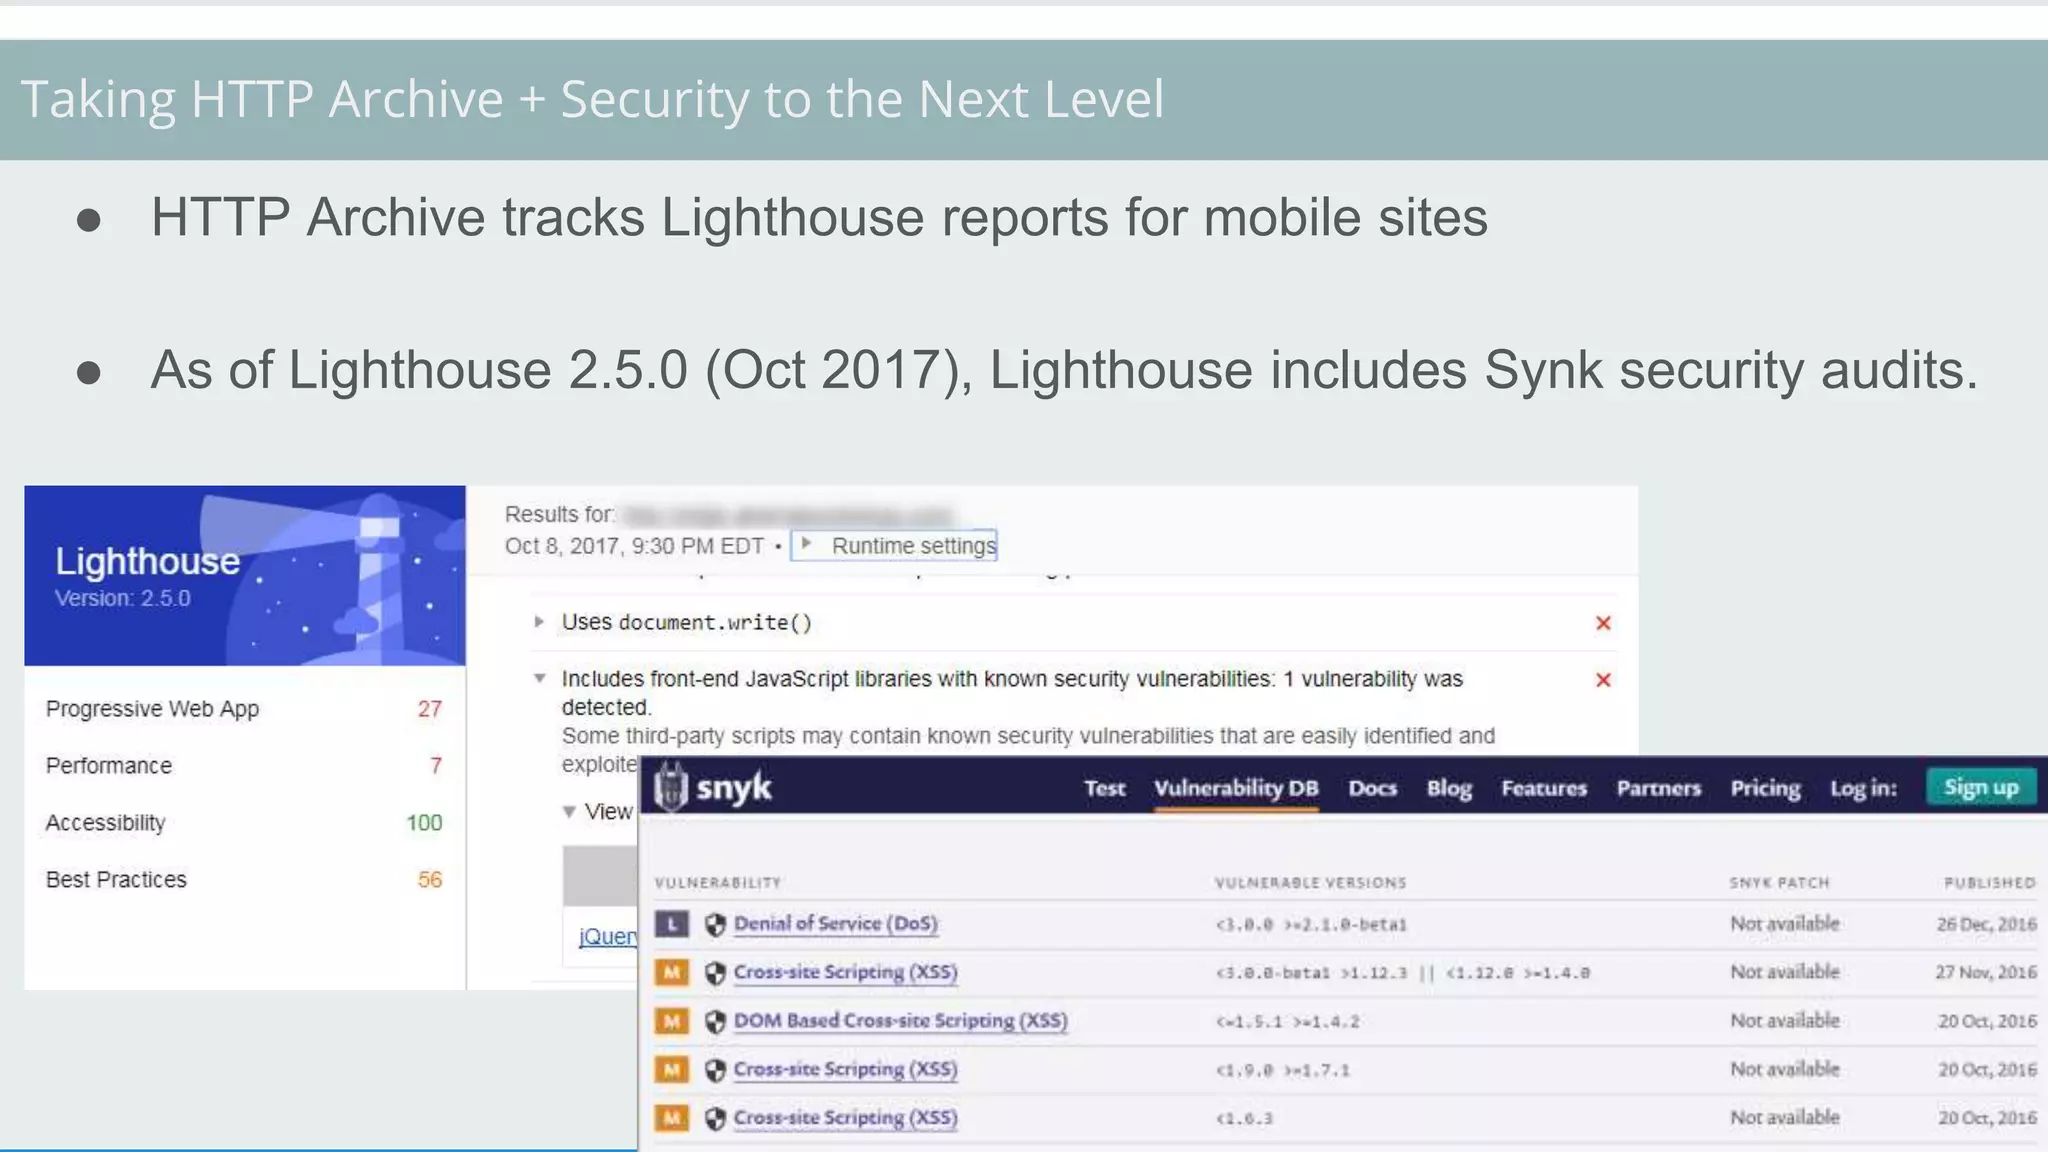Click version range <3.0.0 >=2.1.0-beta1
This screenshot has width=2048, height=1152.
tap(1311, 925)
